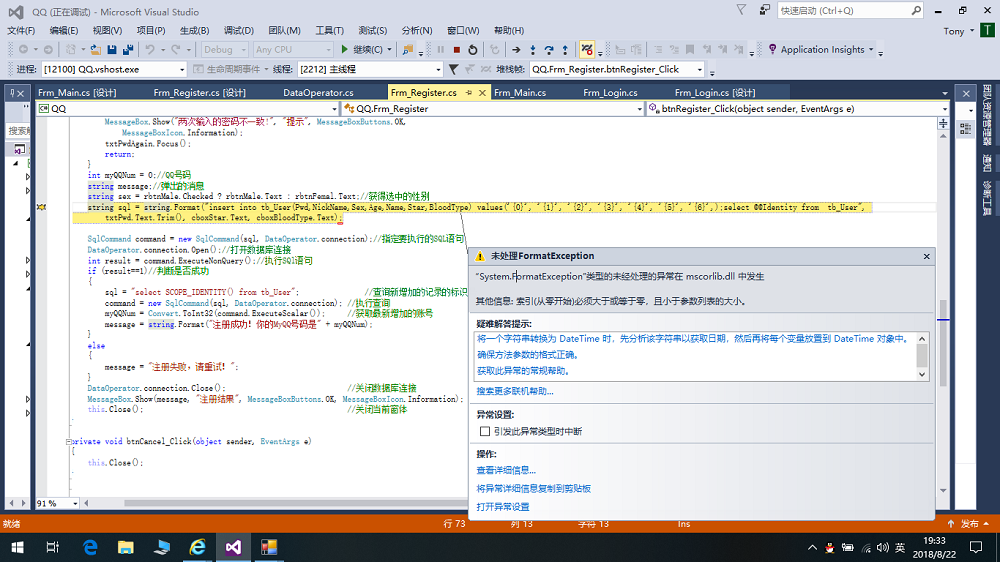Click the thread filter funnel icon

pos(453,69)
